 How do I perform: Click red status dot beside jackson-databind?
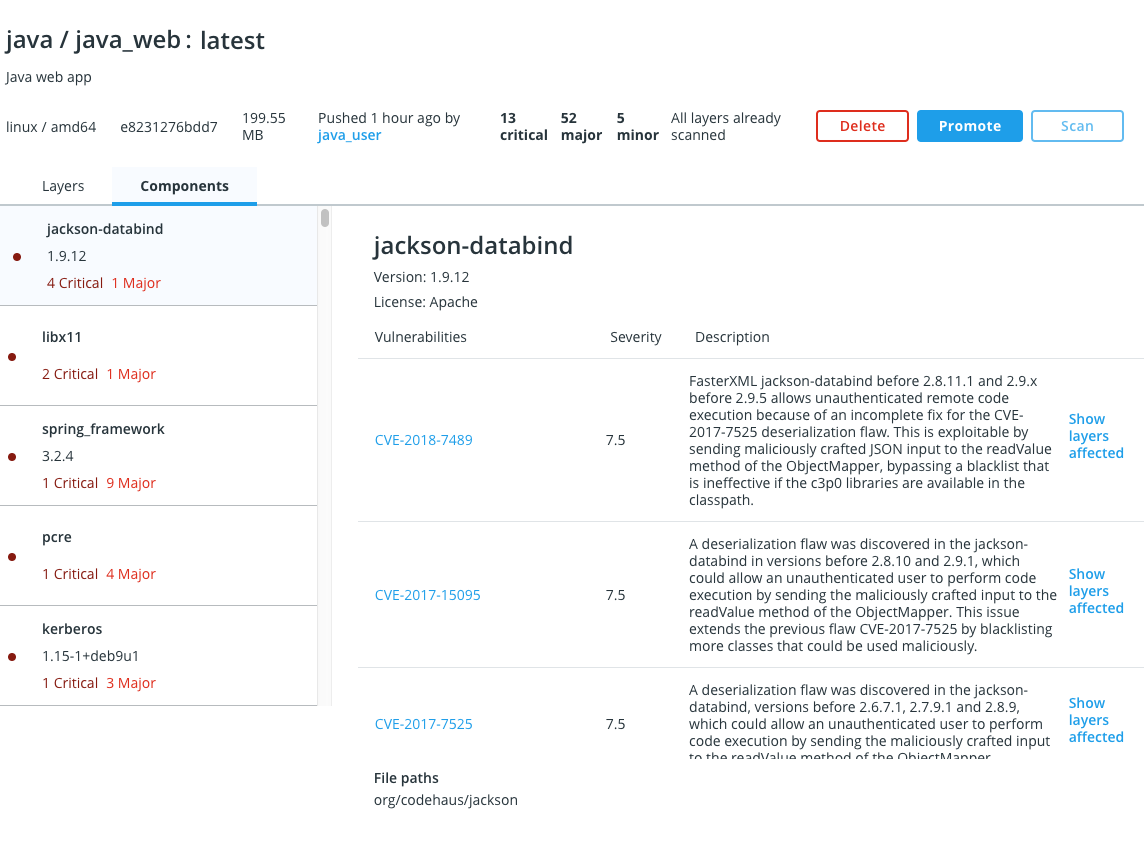pos(17,257)
